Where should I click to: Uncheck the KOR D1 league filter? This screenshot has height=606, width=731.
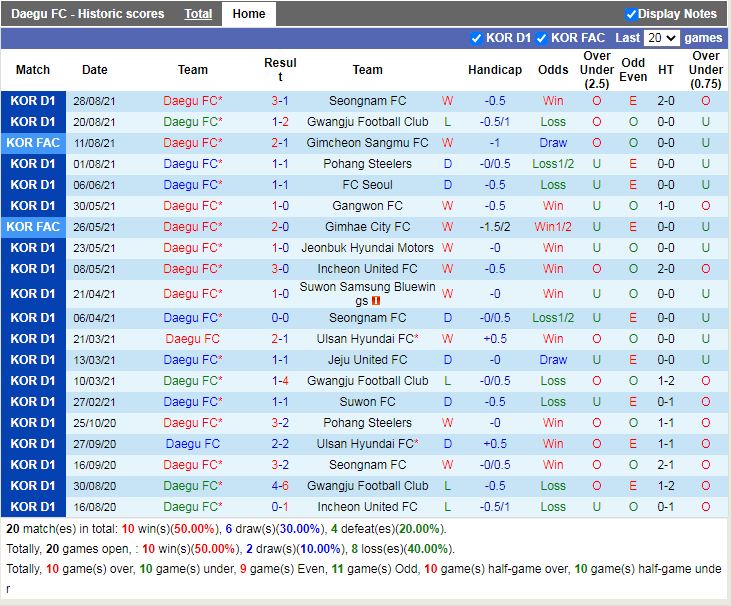[x=476, y=38]
